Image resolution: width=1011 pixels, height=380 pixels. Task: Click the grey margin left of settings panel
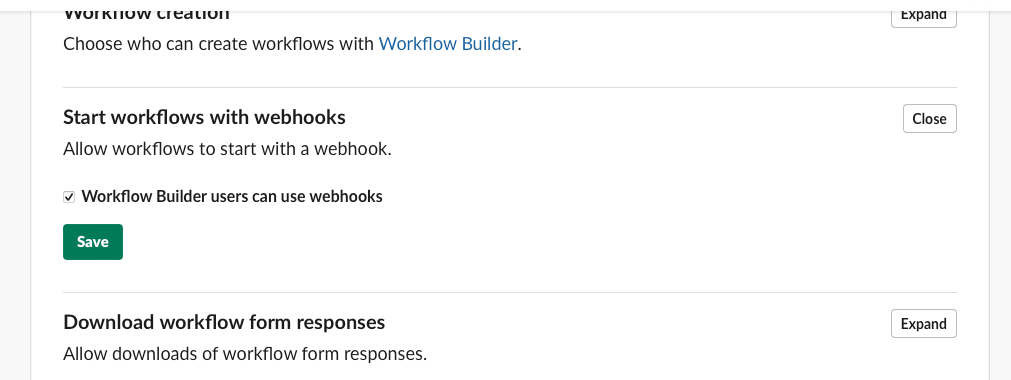point(15,194)
